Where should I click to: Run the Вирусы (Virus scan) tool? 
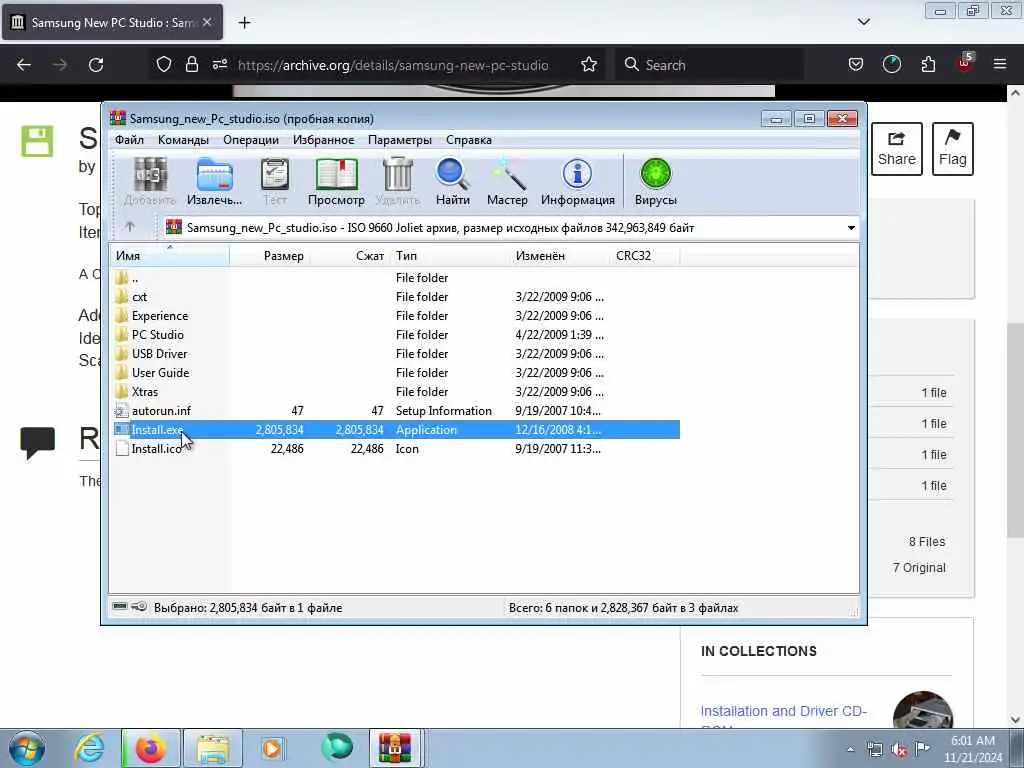[656, 182]
